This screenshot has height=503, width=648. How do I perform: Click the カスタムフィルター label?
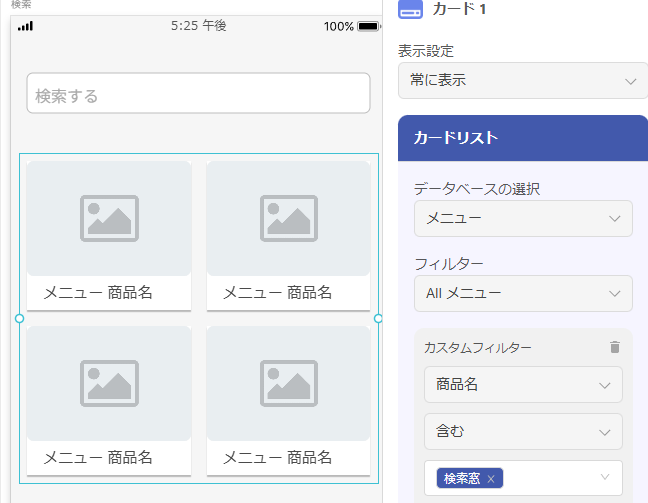(x=478, y=348)
